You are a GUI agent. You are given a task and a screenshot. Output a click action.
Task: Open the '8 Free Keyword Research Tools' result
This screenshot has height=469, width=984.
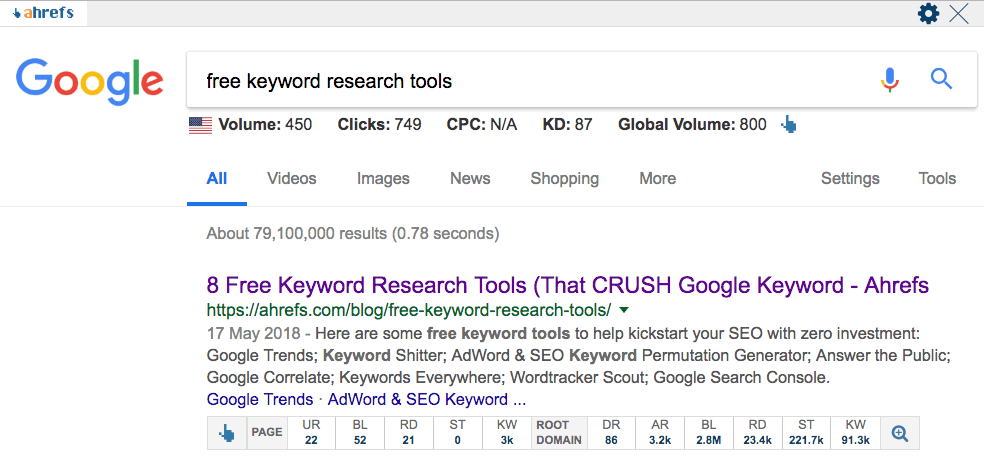[567, 285]
